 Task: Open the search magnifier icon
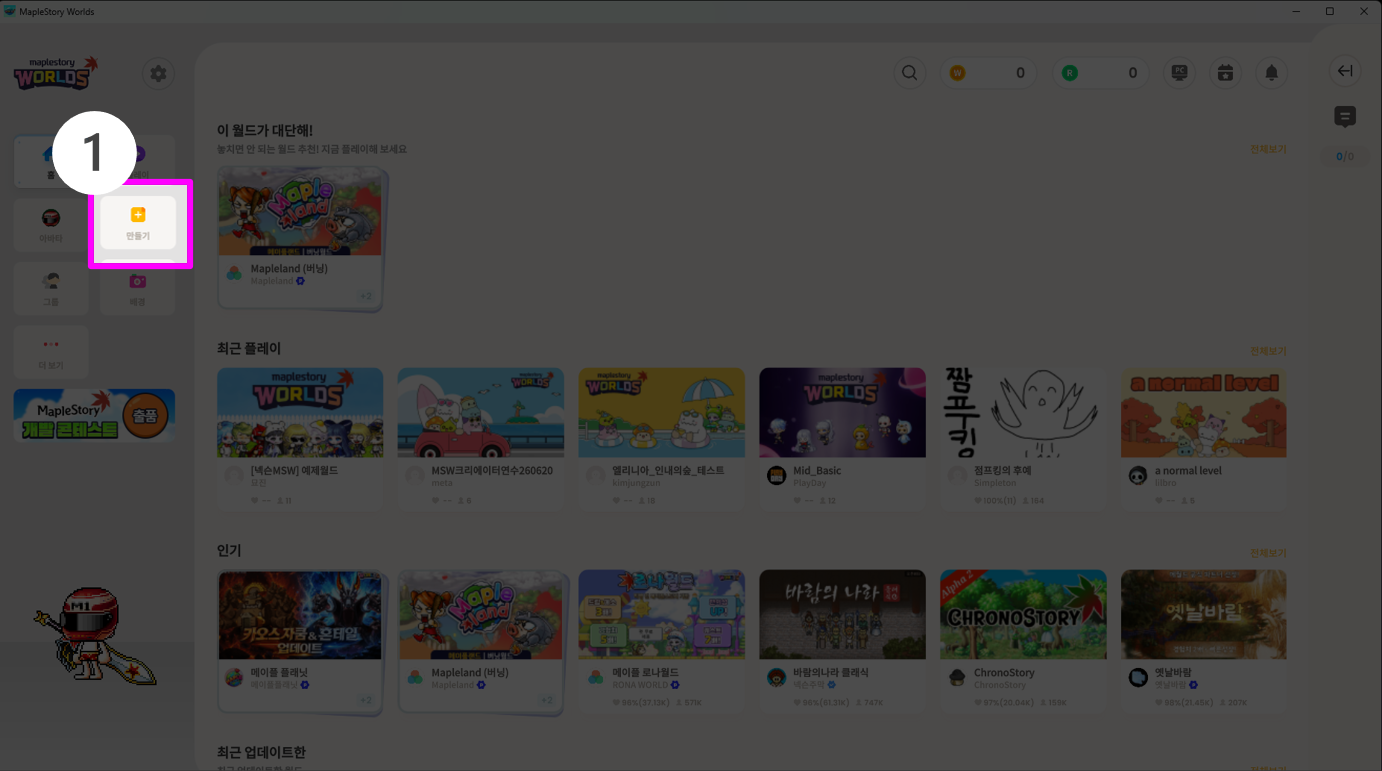tap(910, 73)
